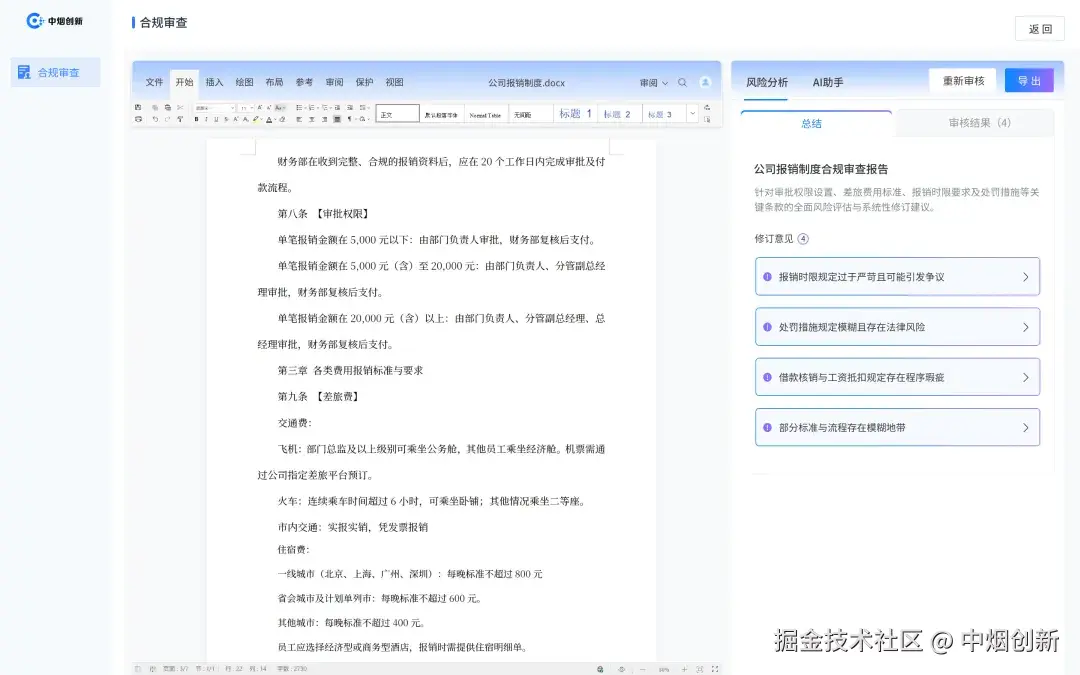Select the Bold formatting icon
The height and width of the screenshot is (675, 1080).
tap(196, 118)
